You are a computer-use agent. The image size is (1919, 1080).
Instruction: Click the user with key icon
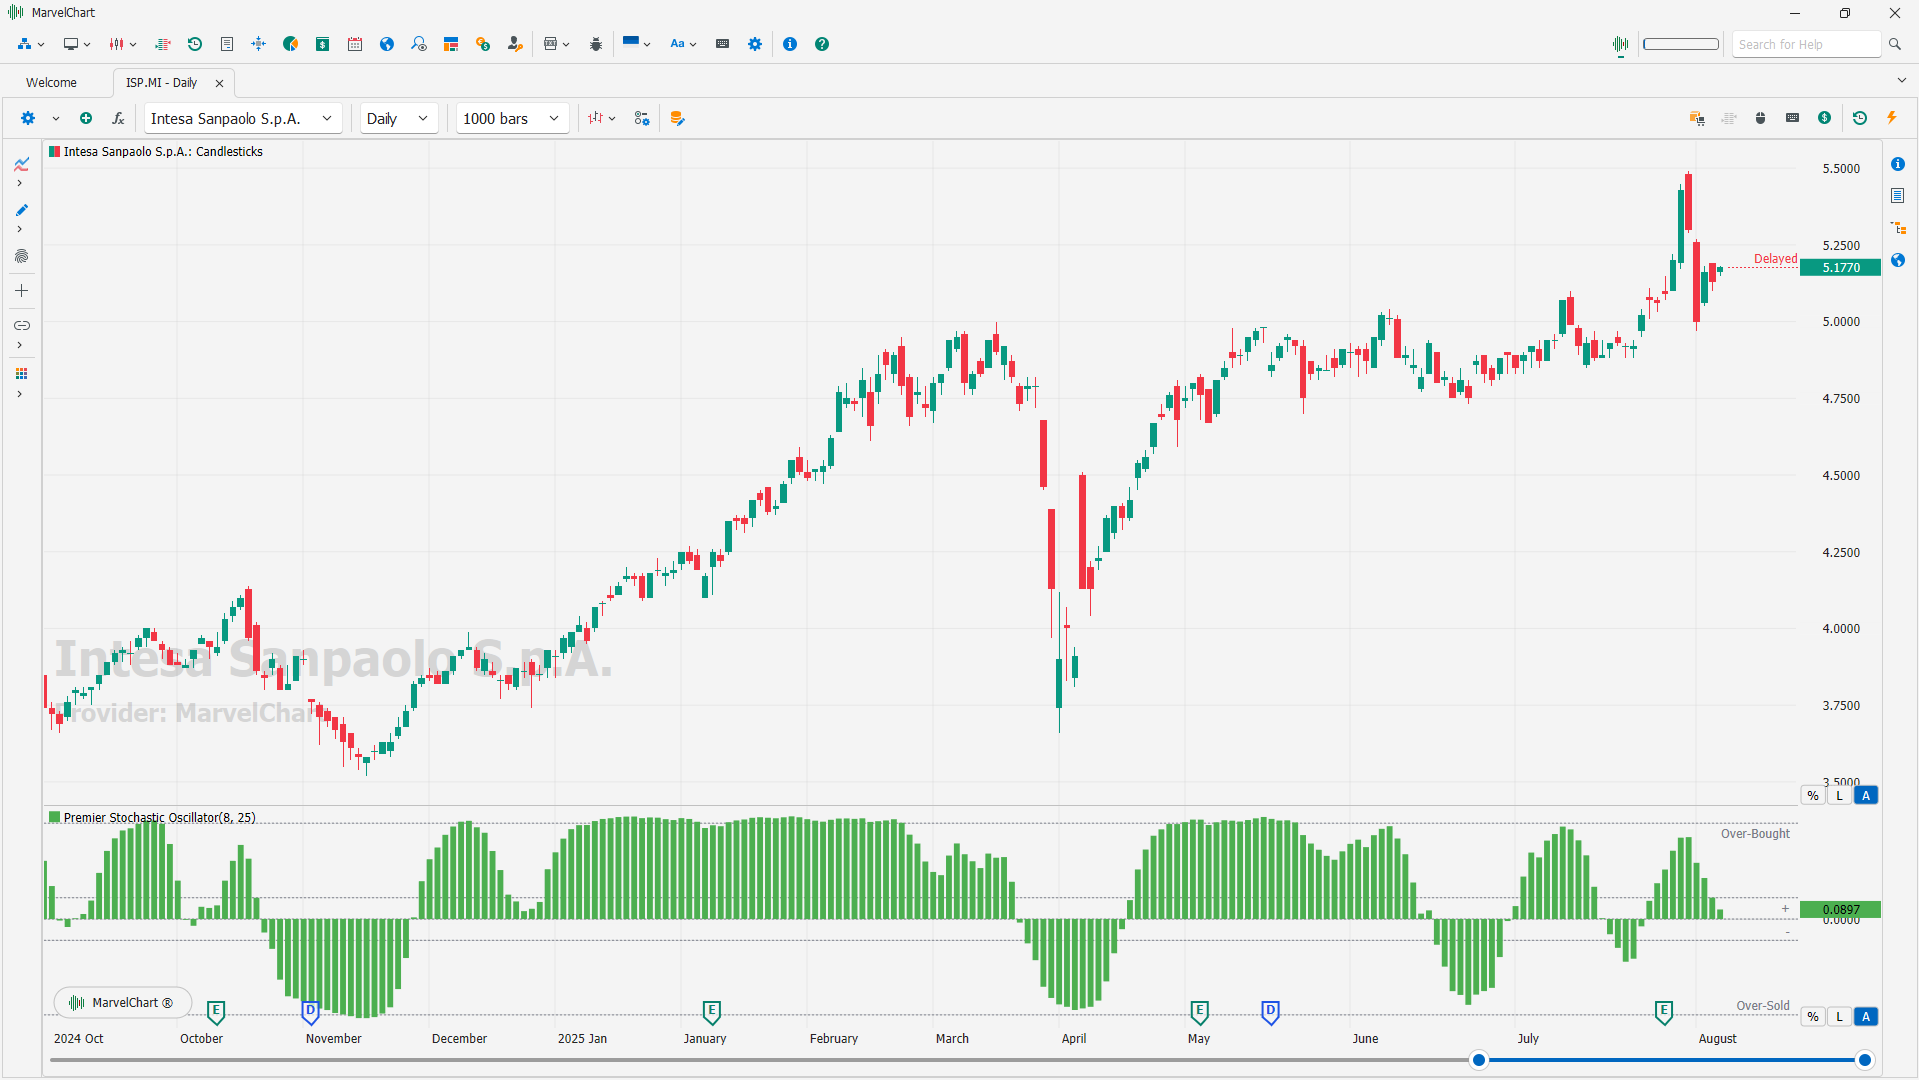[515, 44]
